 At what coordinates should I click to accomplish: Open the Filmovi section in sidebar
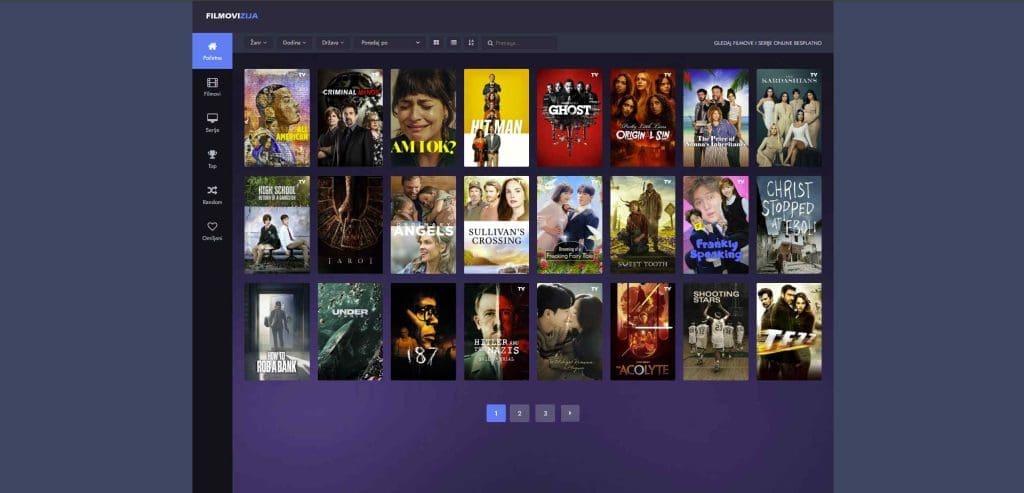(x=212, y=87)
